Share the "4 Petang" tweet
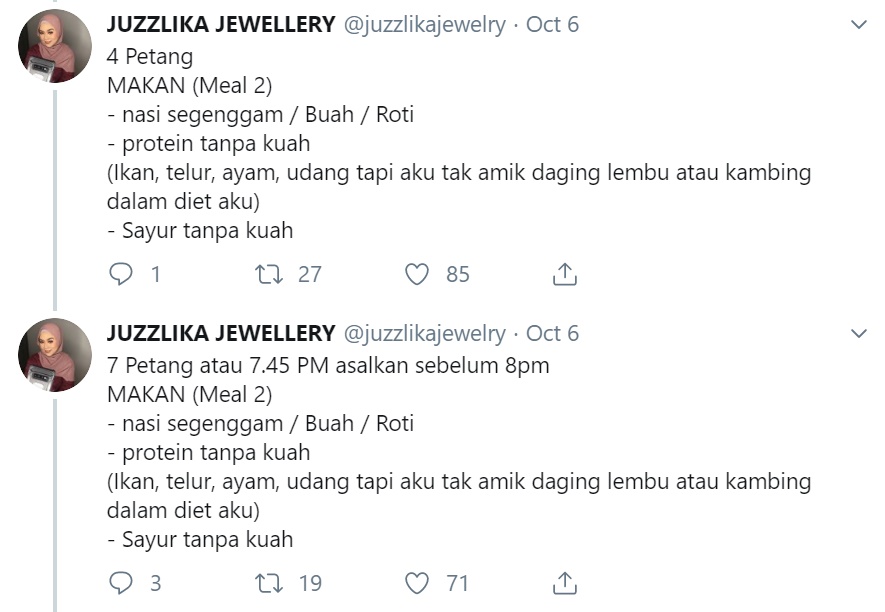Viewport: 885px width, 612px height. [x=564, y=273]
